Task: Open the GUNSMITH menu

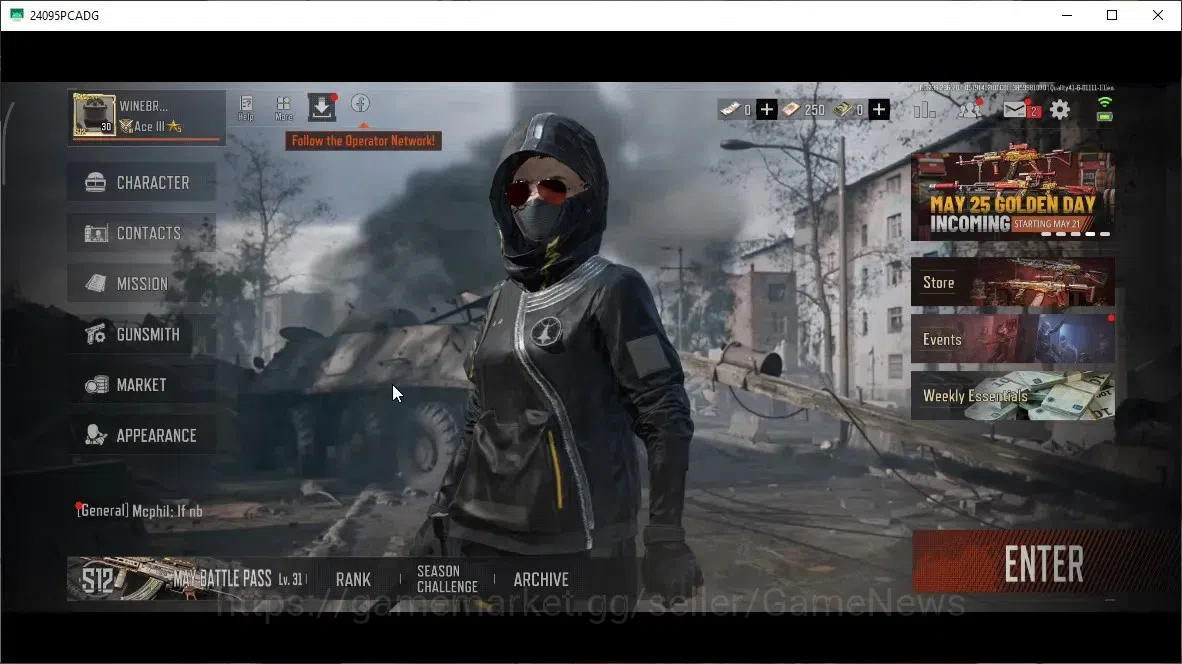Action: [x=142, y=334]
